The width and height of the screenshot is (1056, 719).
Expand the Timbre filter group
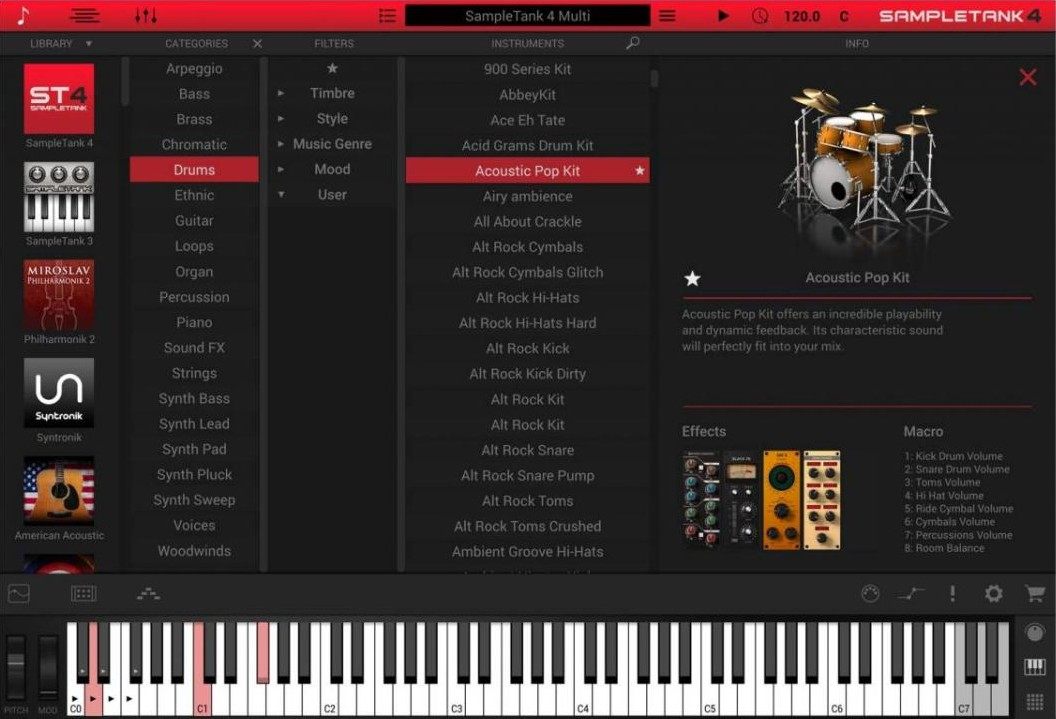pos(281,93)
